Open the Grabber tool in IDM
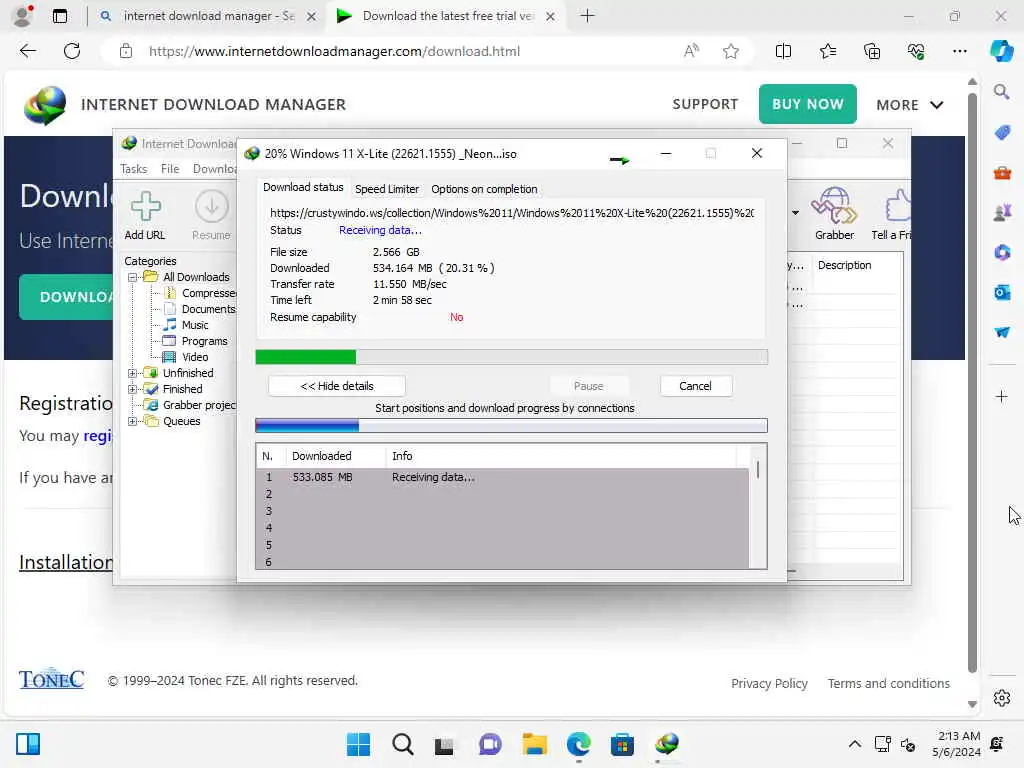 tap(834, 206)
